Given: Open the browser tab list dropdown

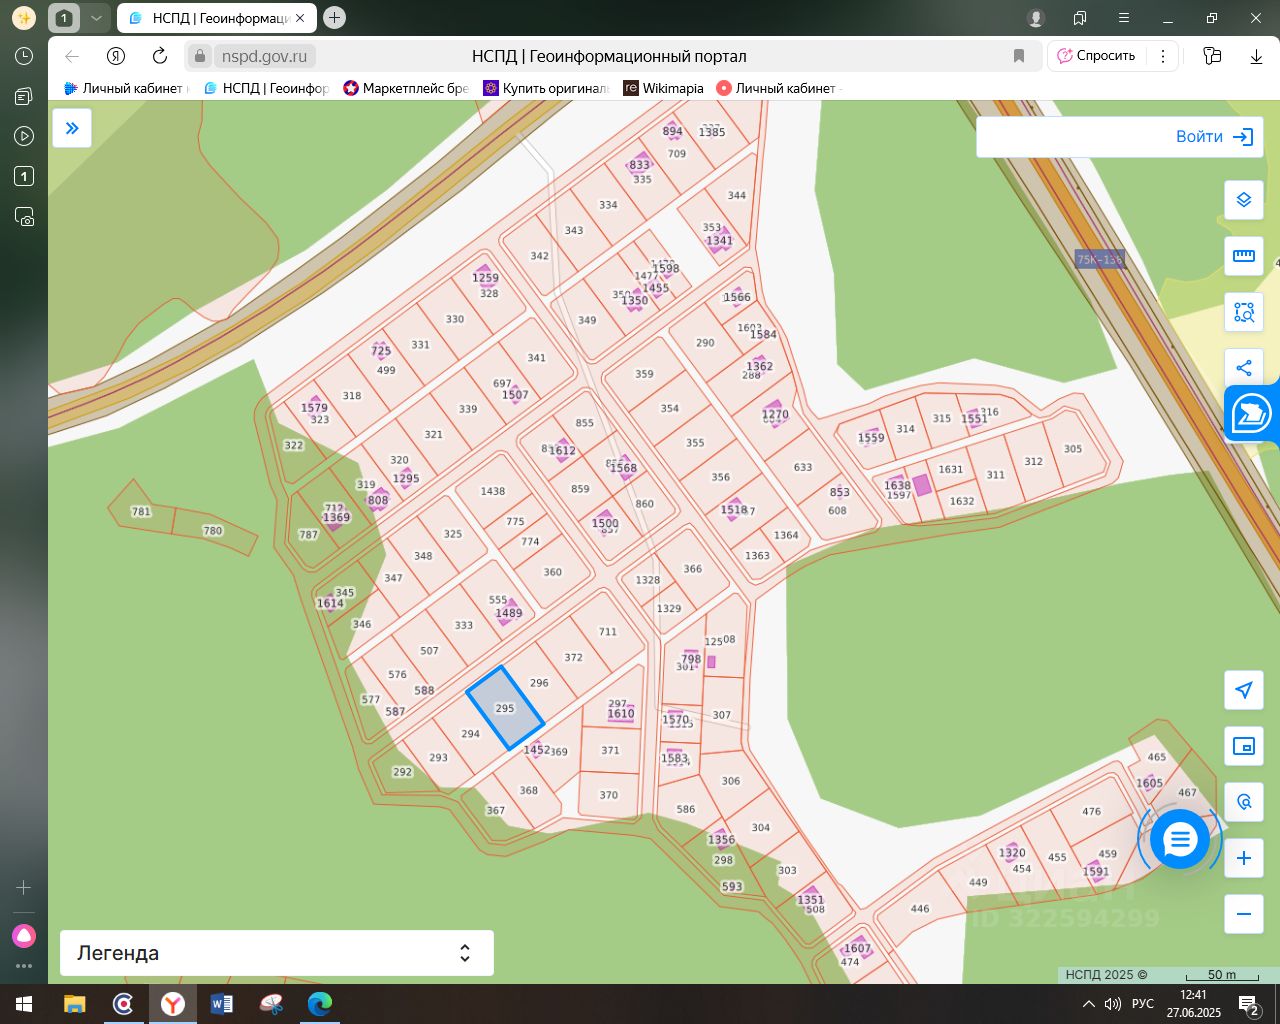Looking at the screenshot, I should coord(96,18).
